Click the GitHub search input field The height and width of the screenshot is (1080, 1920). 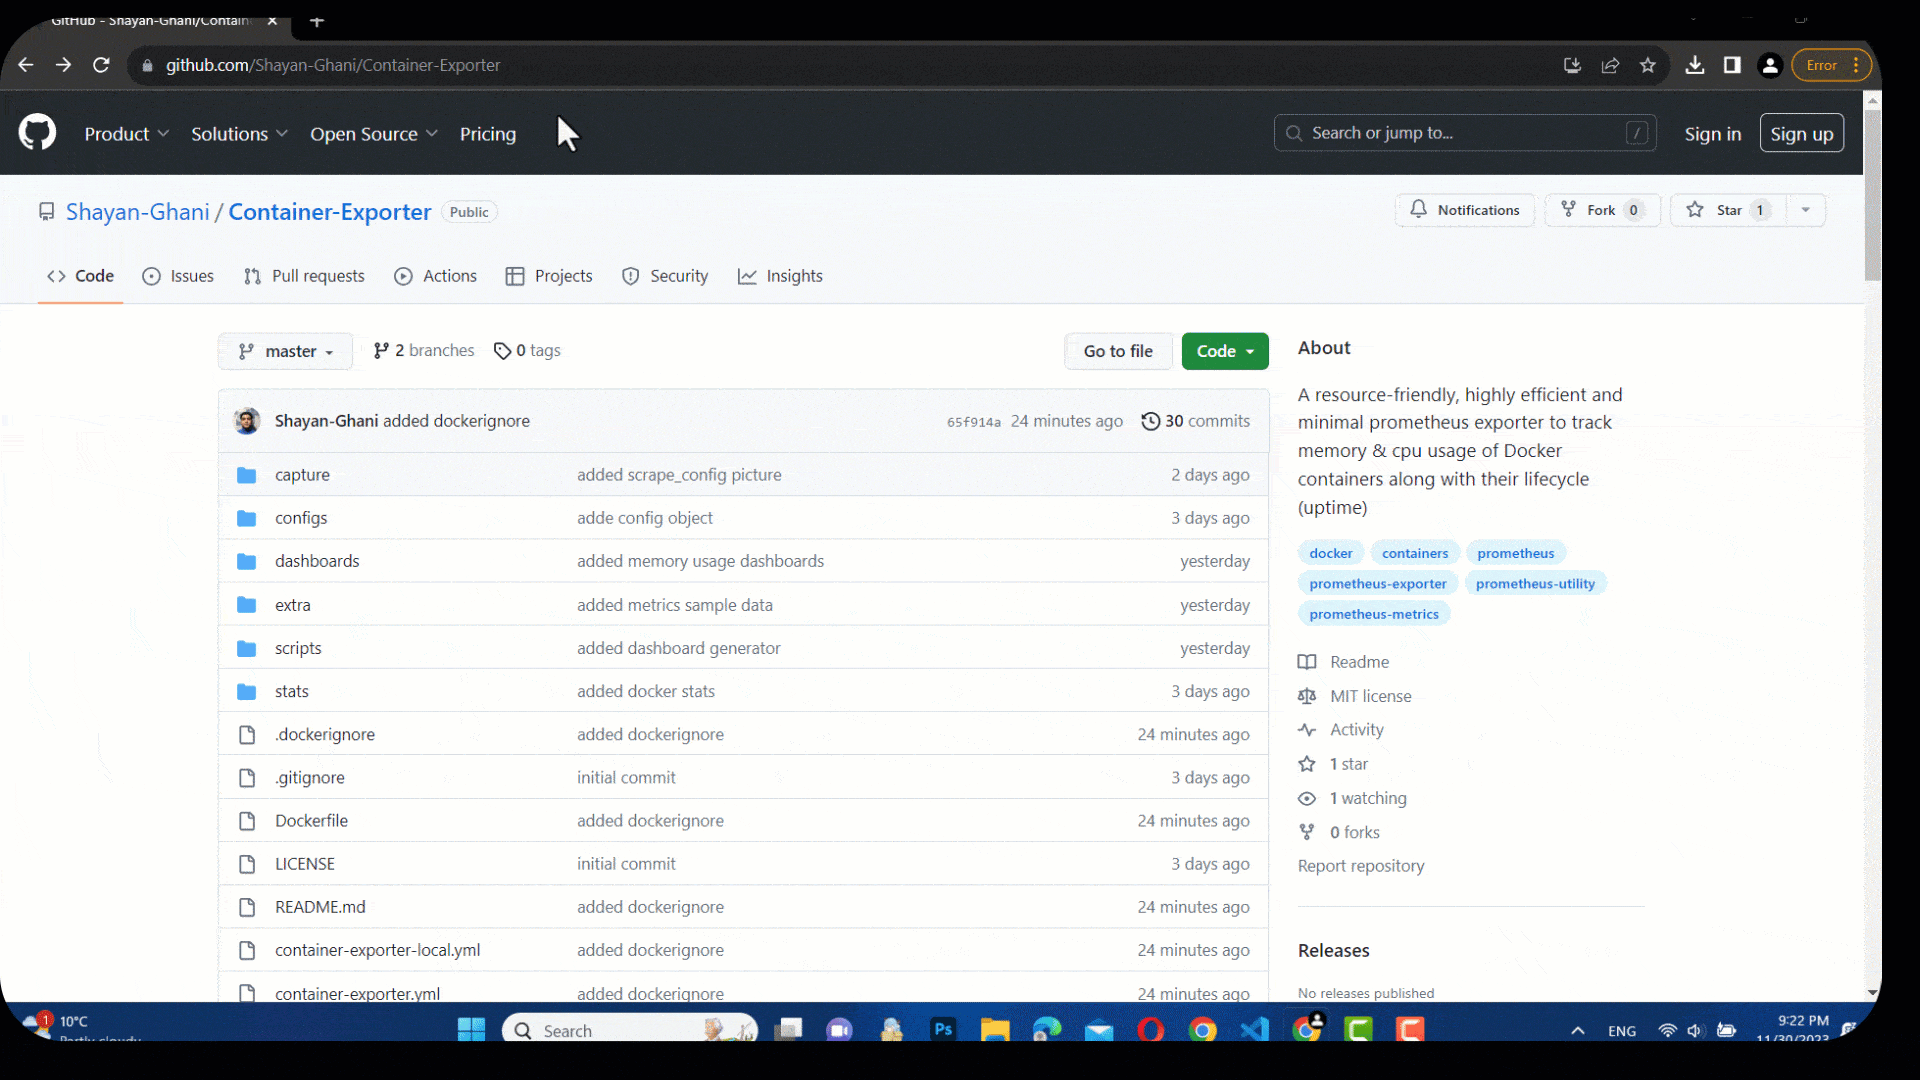(1465, 133)
